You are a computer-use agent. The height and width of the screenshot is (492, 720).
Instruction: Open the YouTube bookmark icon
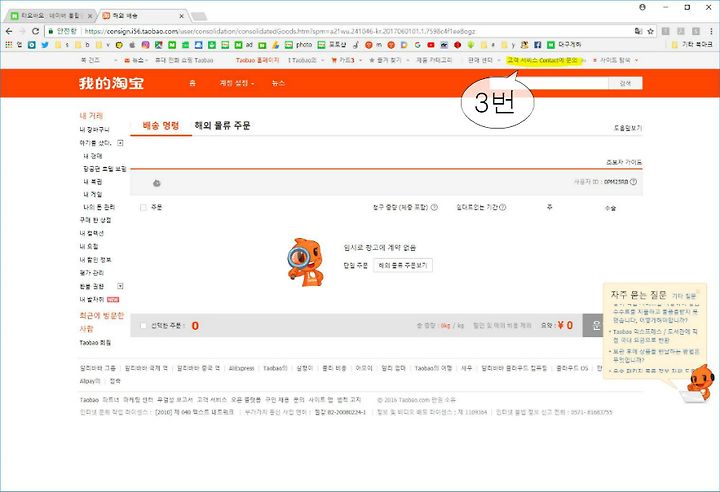pyautogui.click(x=431, y=45)
